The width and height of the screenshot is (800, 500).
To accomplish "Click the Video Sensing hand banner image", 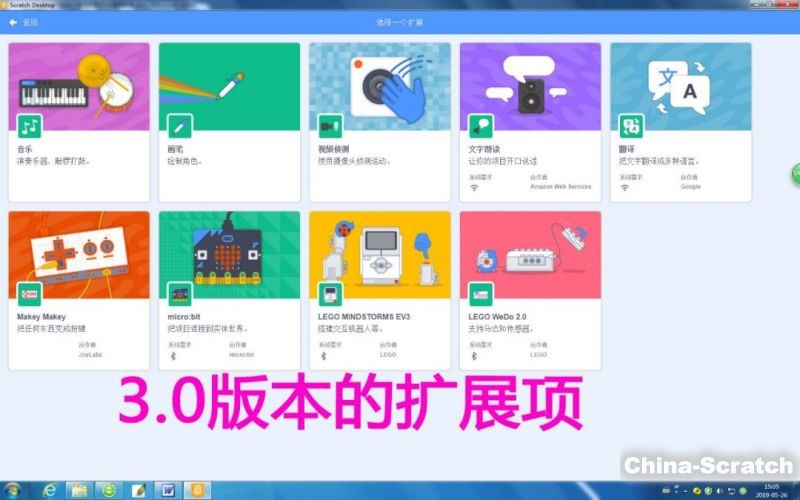I will [x=380, y=86].
